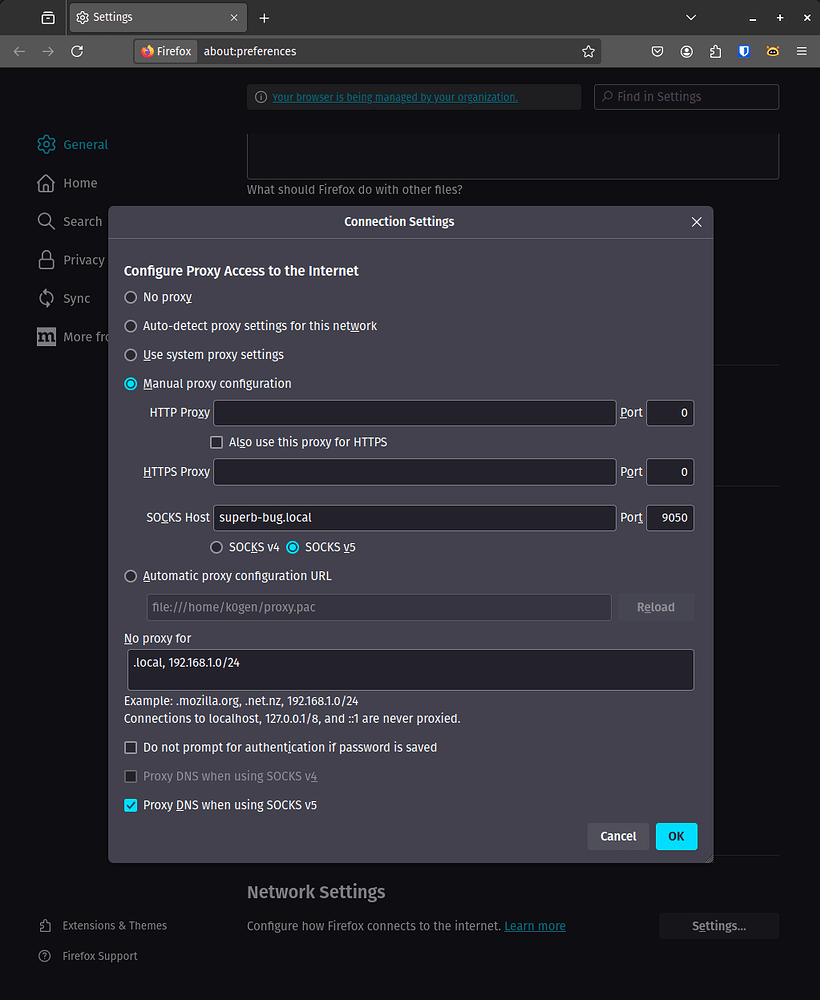Open the Firefox application menu
The image size is (820, 1000).
click(800, 51)
